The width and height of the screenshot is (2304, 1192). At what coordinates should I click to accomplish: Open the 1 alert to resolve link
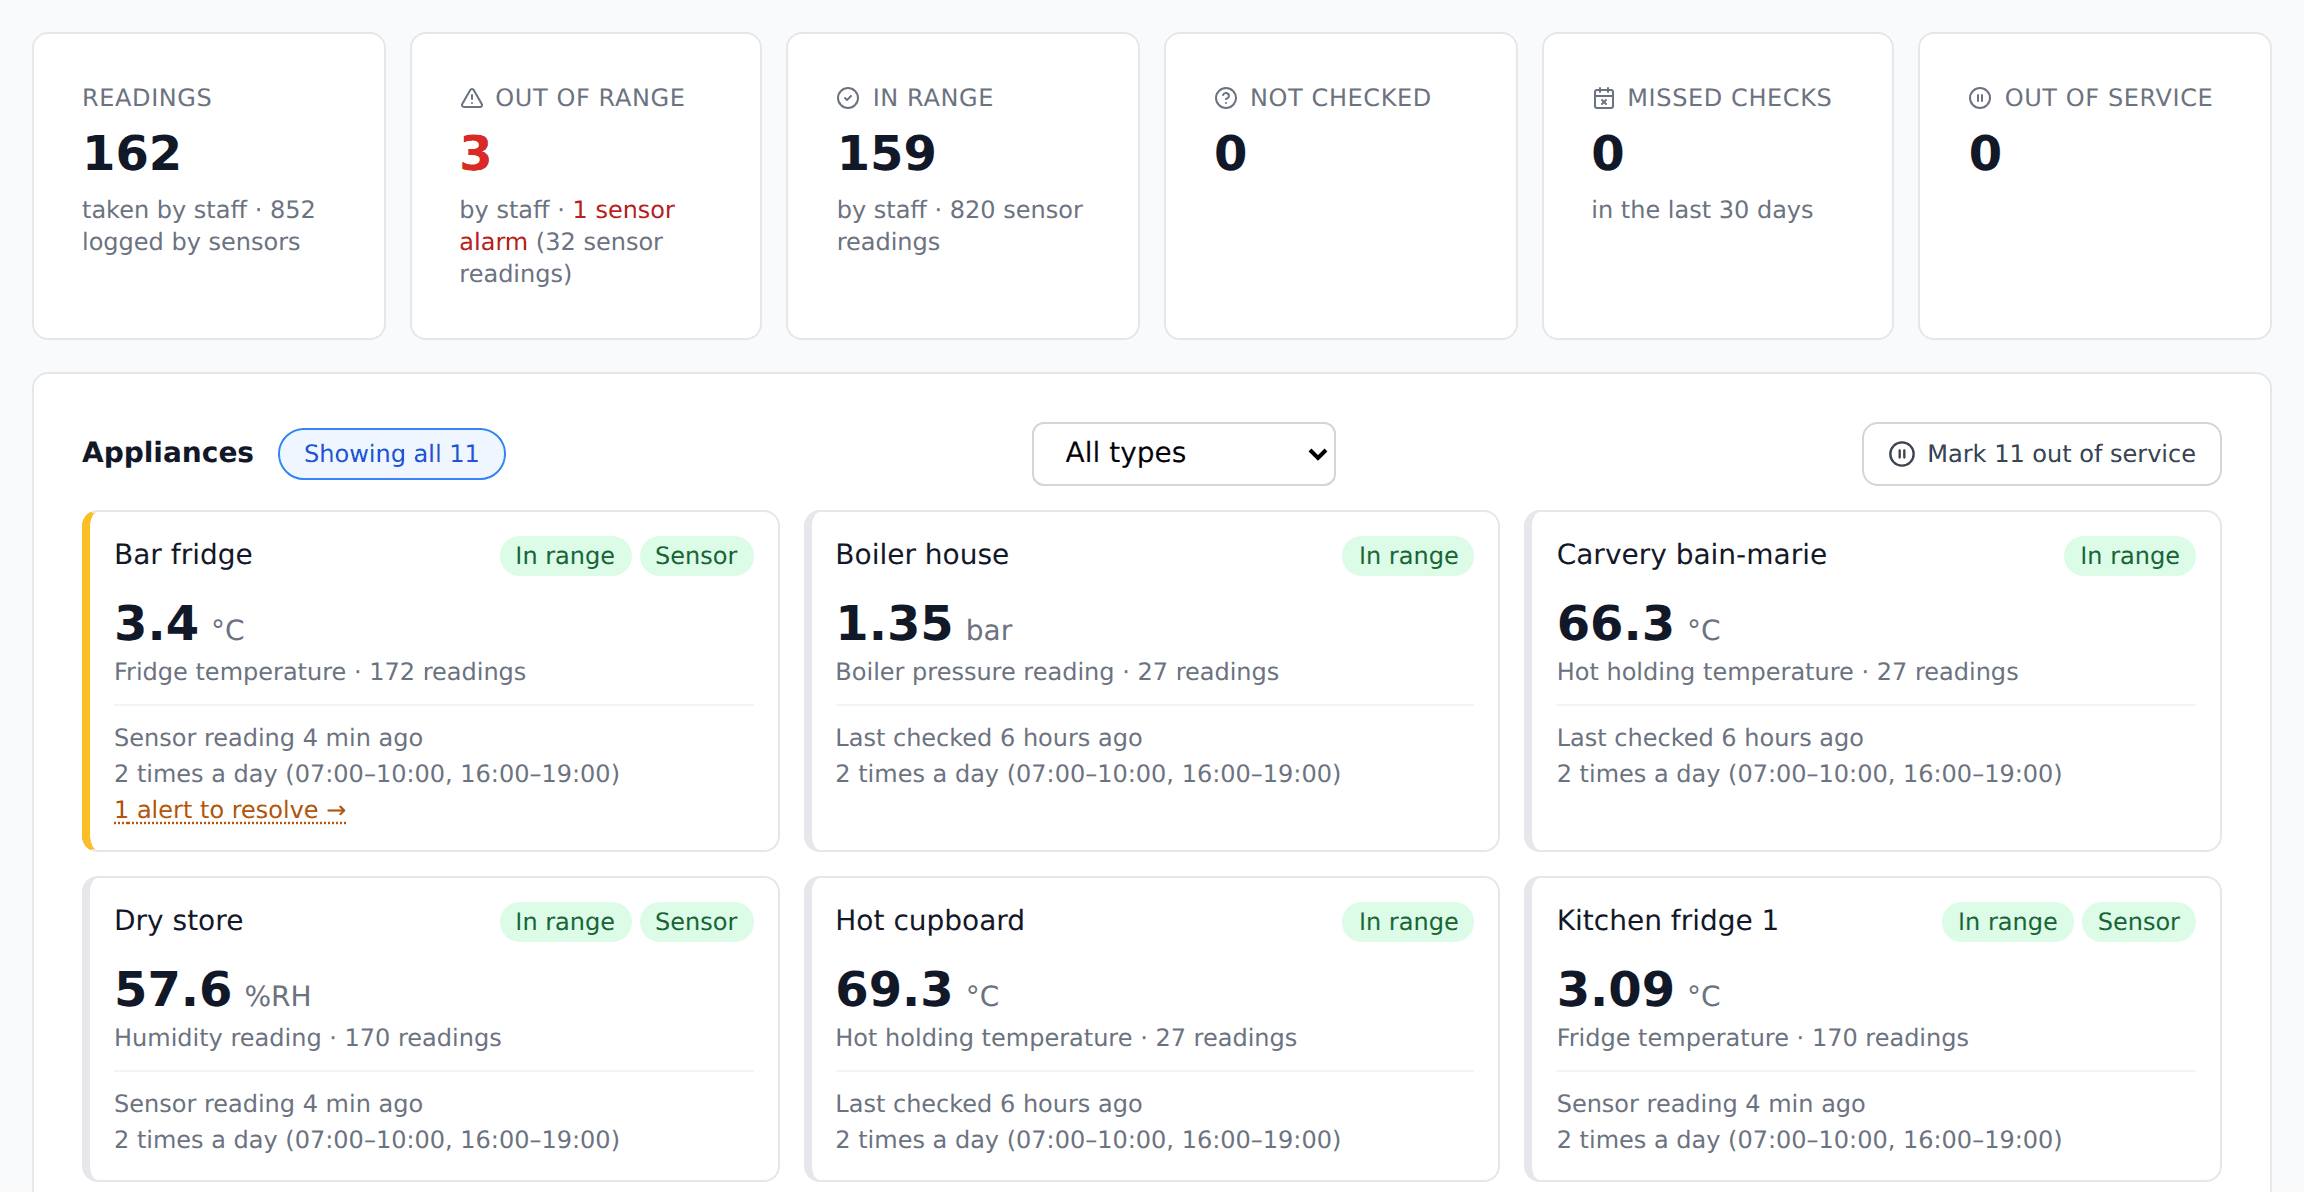pos(230,810)
